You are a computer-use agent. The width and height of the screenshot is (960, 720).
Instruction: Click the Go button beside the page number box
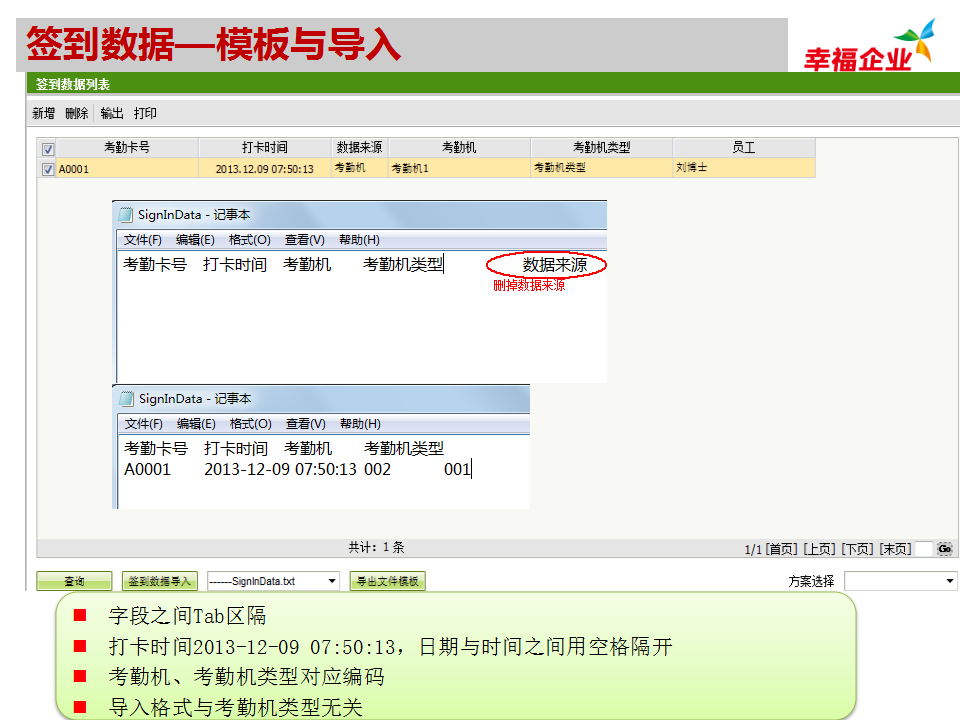pos(944,549)
